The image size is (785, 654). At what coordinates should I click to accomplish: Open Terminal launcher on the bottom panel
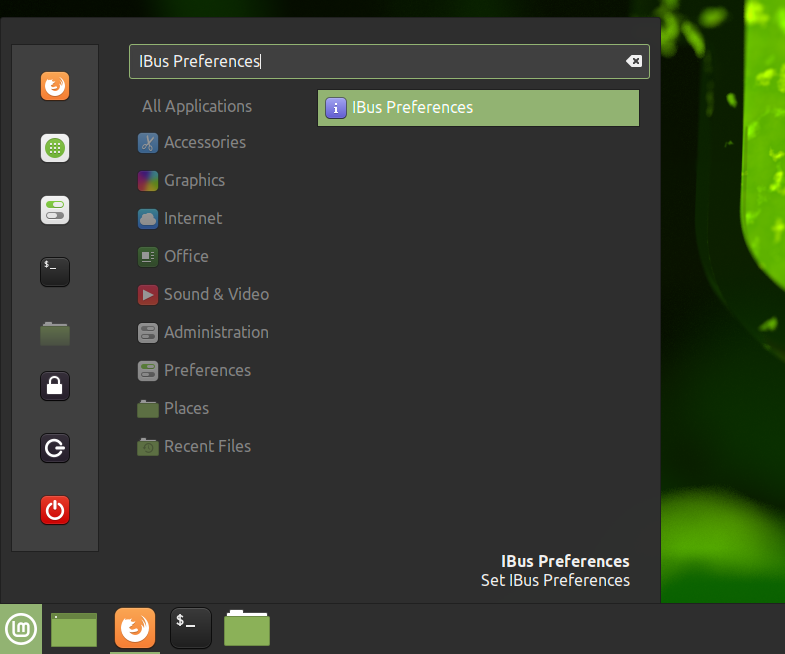(x=191, y=628)
